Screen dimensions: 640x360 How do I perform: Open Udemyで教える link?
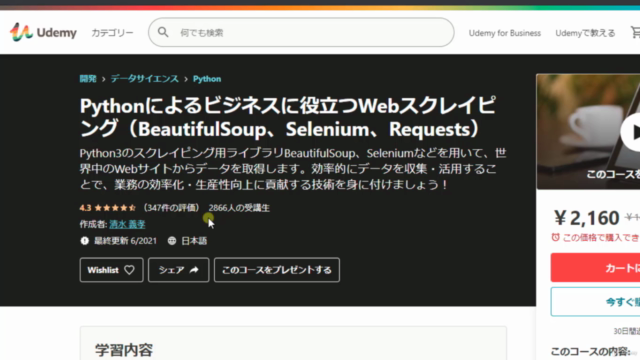pyautogui.click(x=585, y=33)
